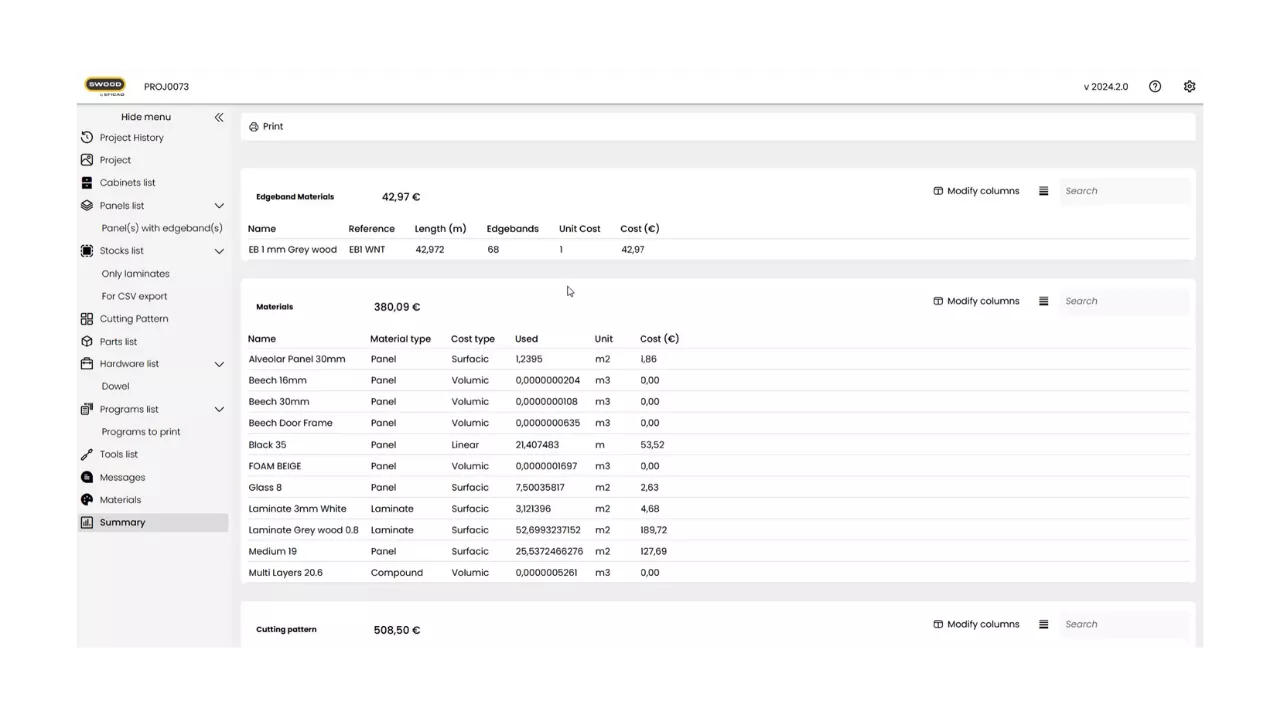Screen dimensions: 1280x720
Task: Open Panel(s) with edgeband(s) subitem
Action: click(162, 228)
